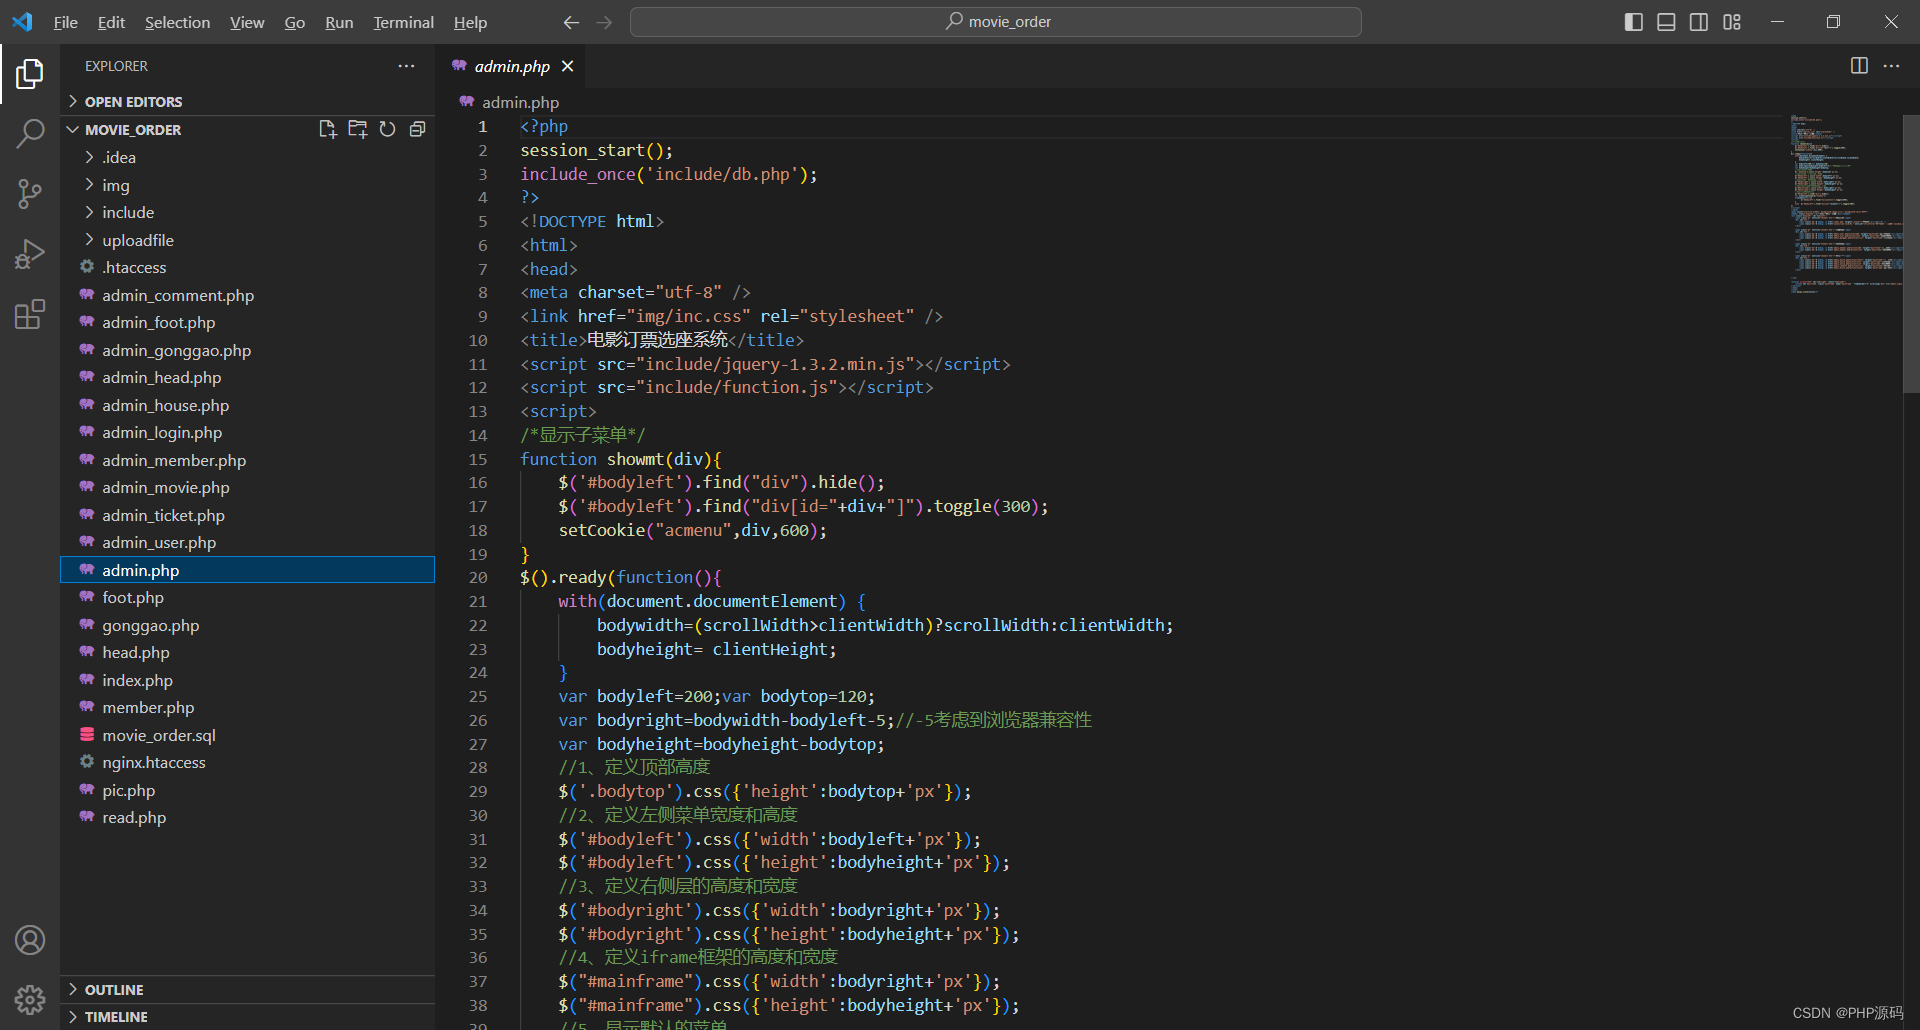Toggle primary side bar visibility
The width and height of the screenshot is (1920, 1030).
(x=1634, y=22)
